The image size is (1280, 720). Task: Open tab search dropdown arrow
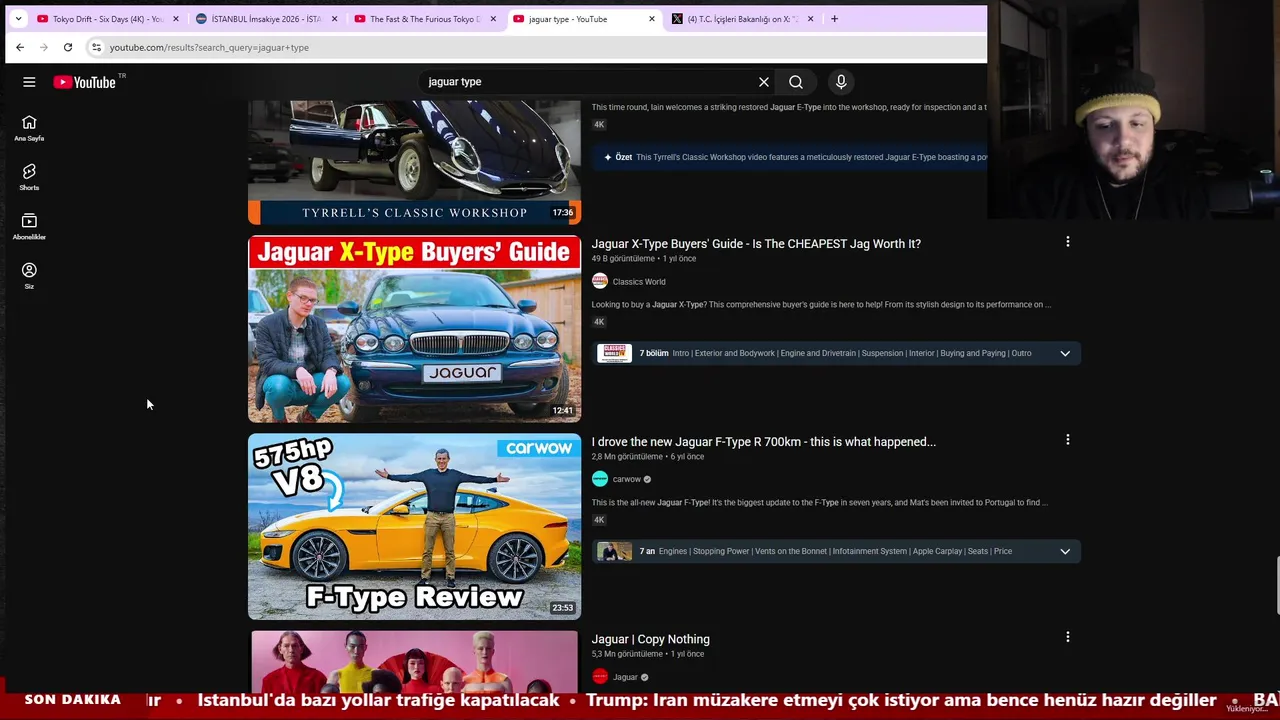click(18, 19)
